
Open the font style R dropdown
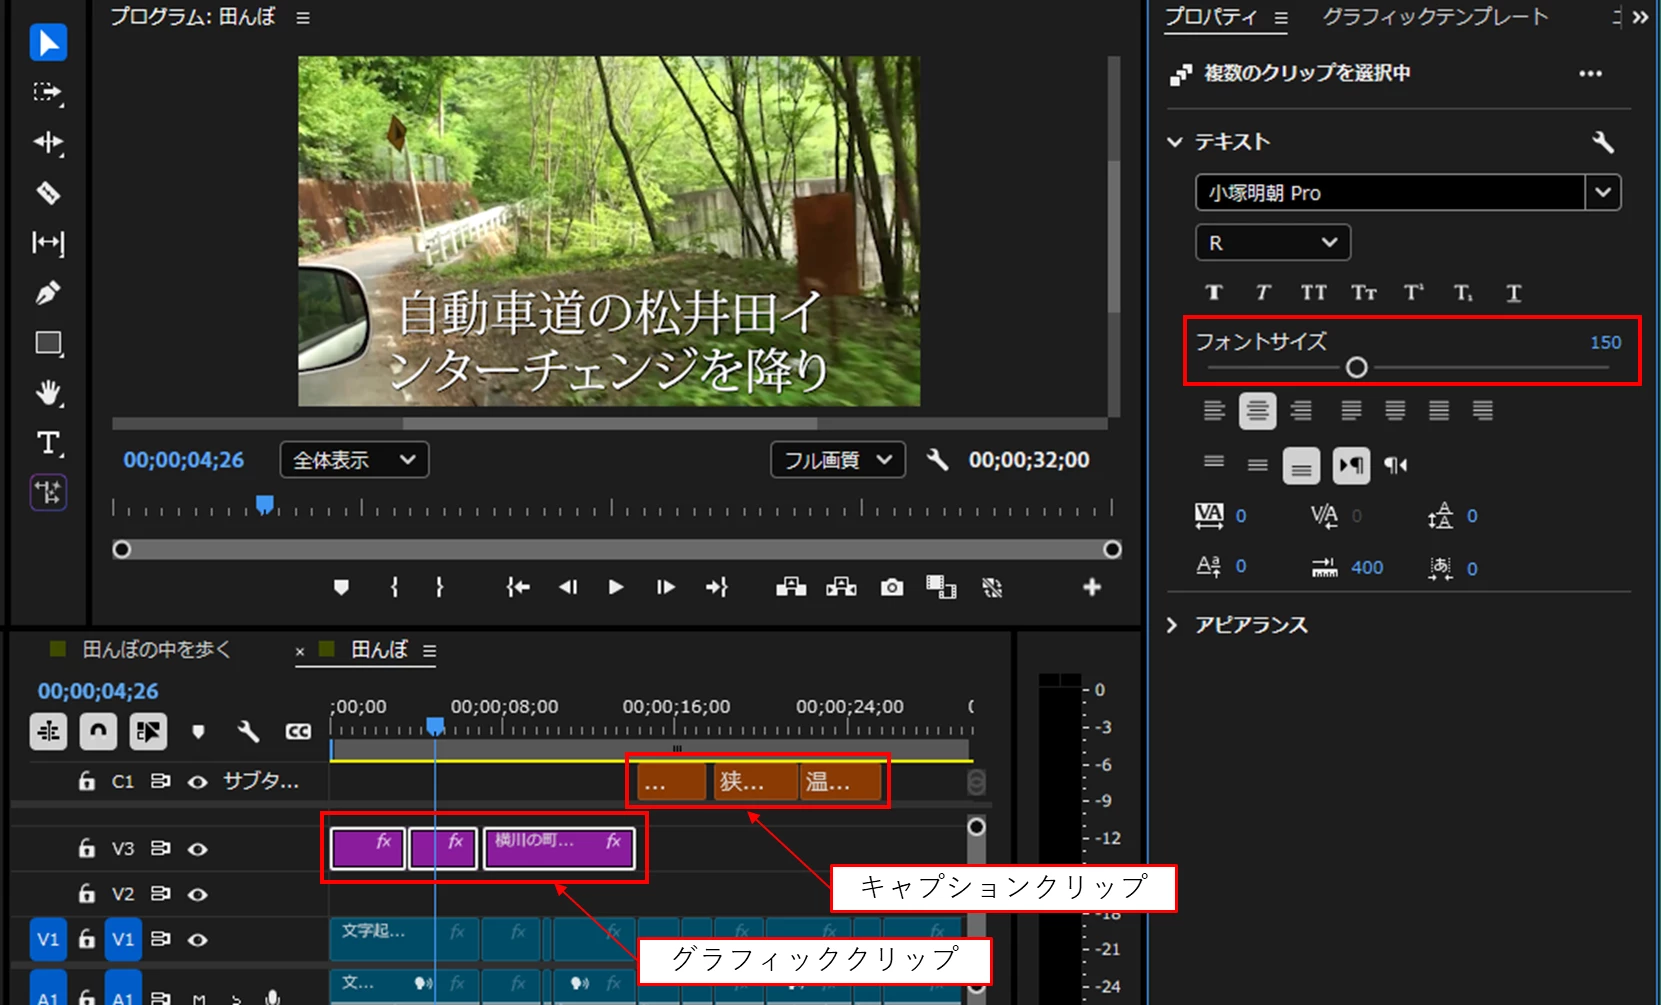[1273, 242]
